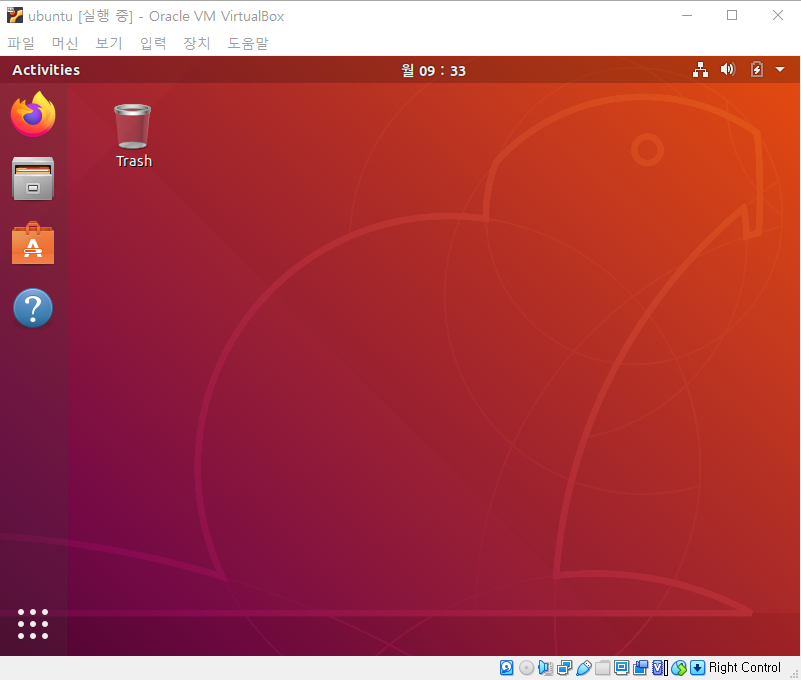Click the optical disc status icon
This screenshot has width=801, height=680.
tap(526, 667)
